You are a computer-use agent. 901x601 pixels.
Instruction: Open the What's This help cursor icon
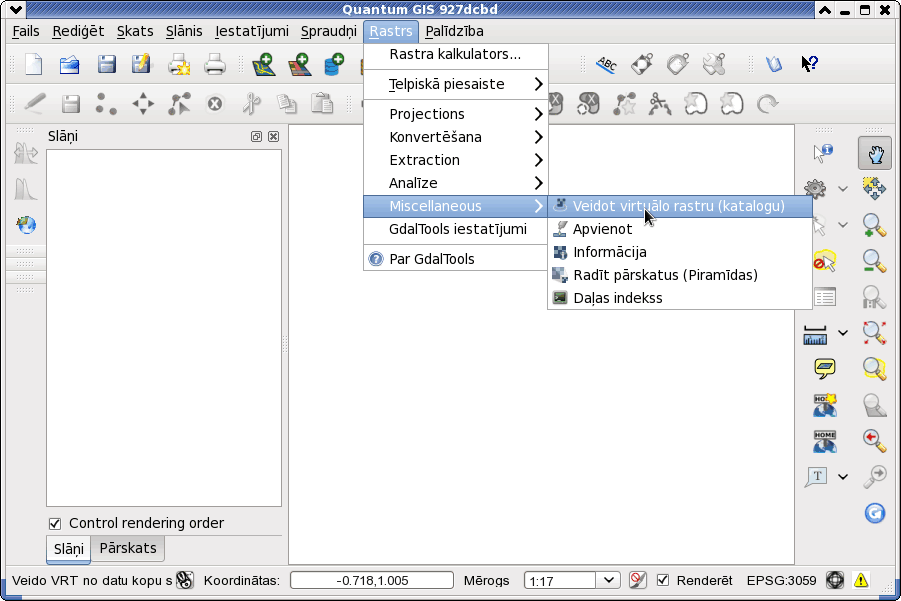(809, 64)
